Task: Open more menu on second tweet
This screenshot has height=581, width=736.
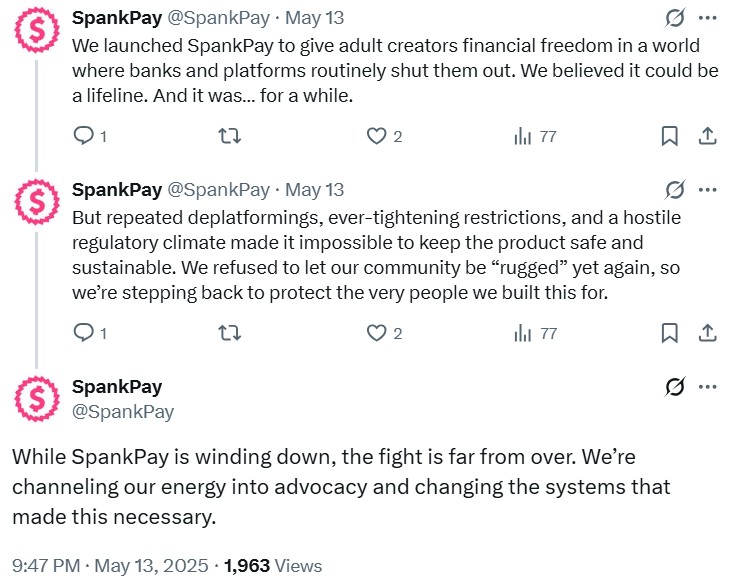Action: (x=707, y=189)
